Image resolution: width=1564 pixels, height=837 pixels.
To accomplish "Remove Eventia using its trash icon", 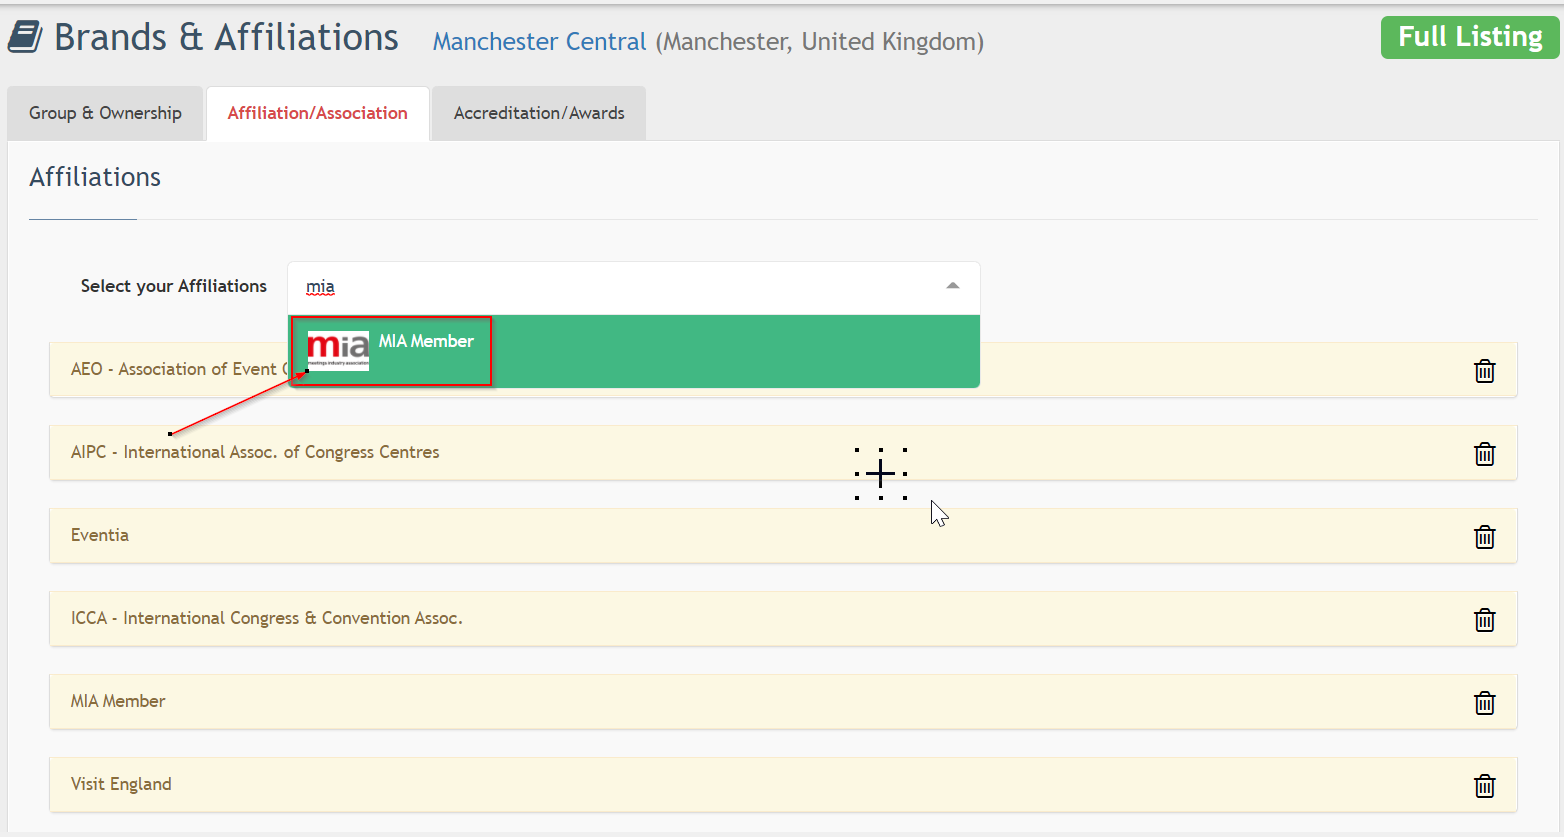I will click(x=1484, y=537).
